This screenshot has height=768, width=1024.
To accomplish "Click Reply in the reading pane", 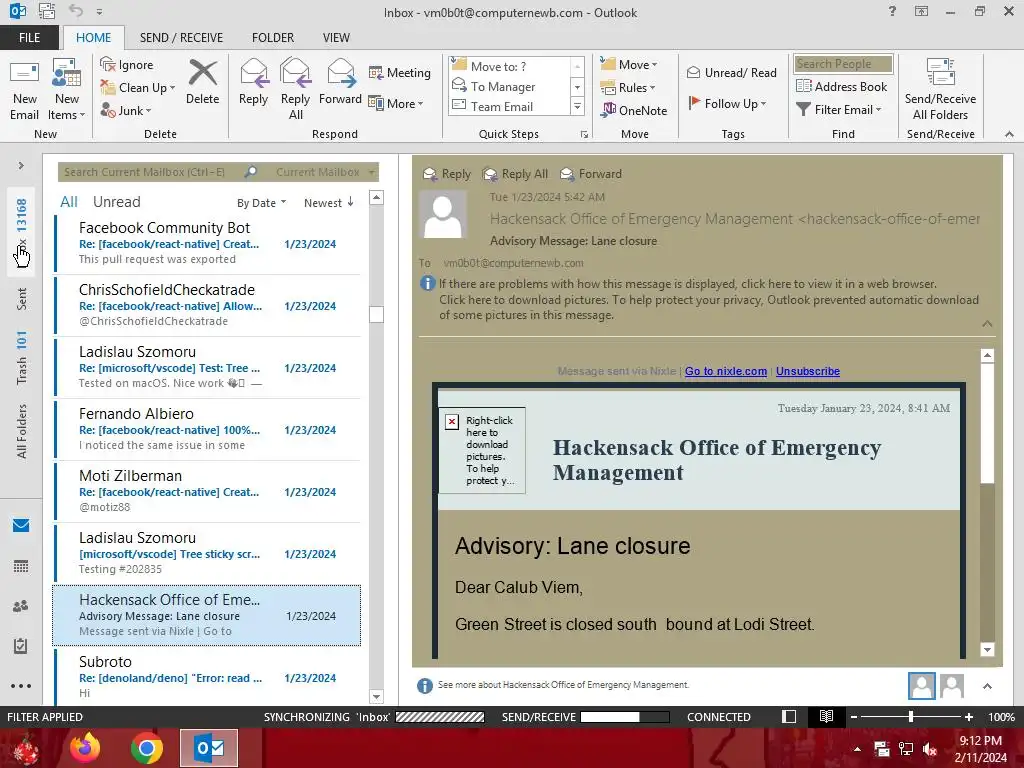I will 447,174.
